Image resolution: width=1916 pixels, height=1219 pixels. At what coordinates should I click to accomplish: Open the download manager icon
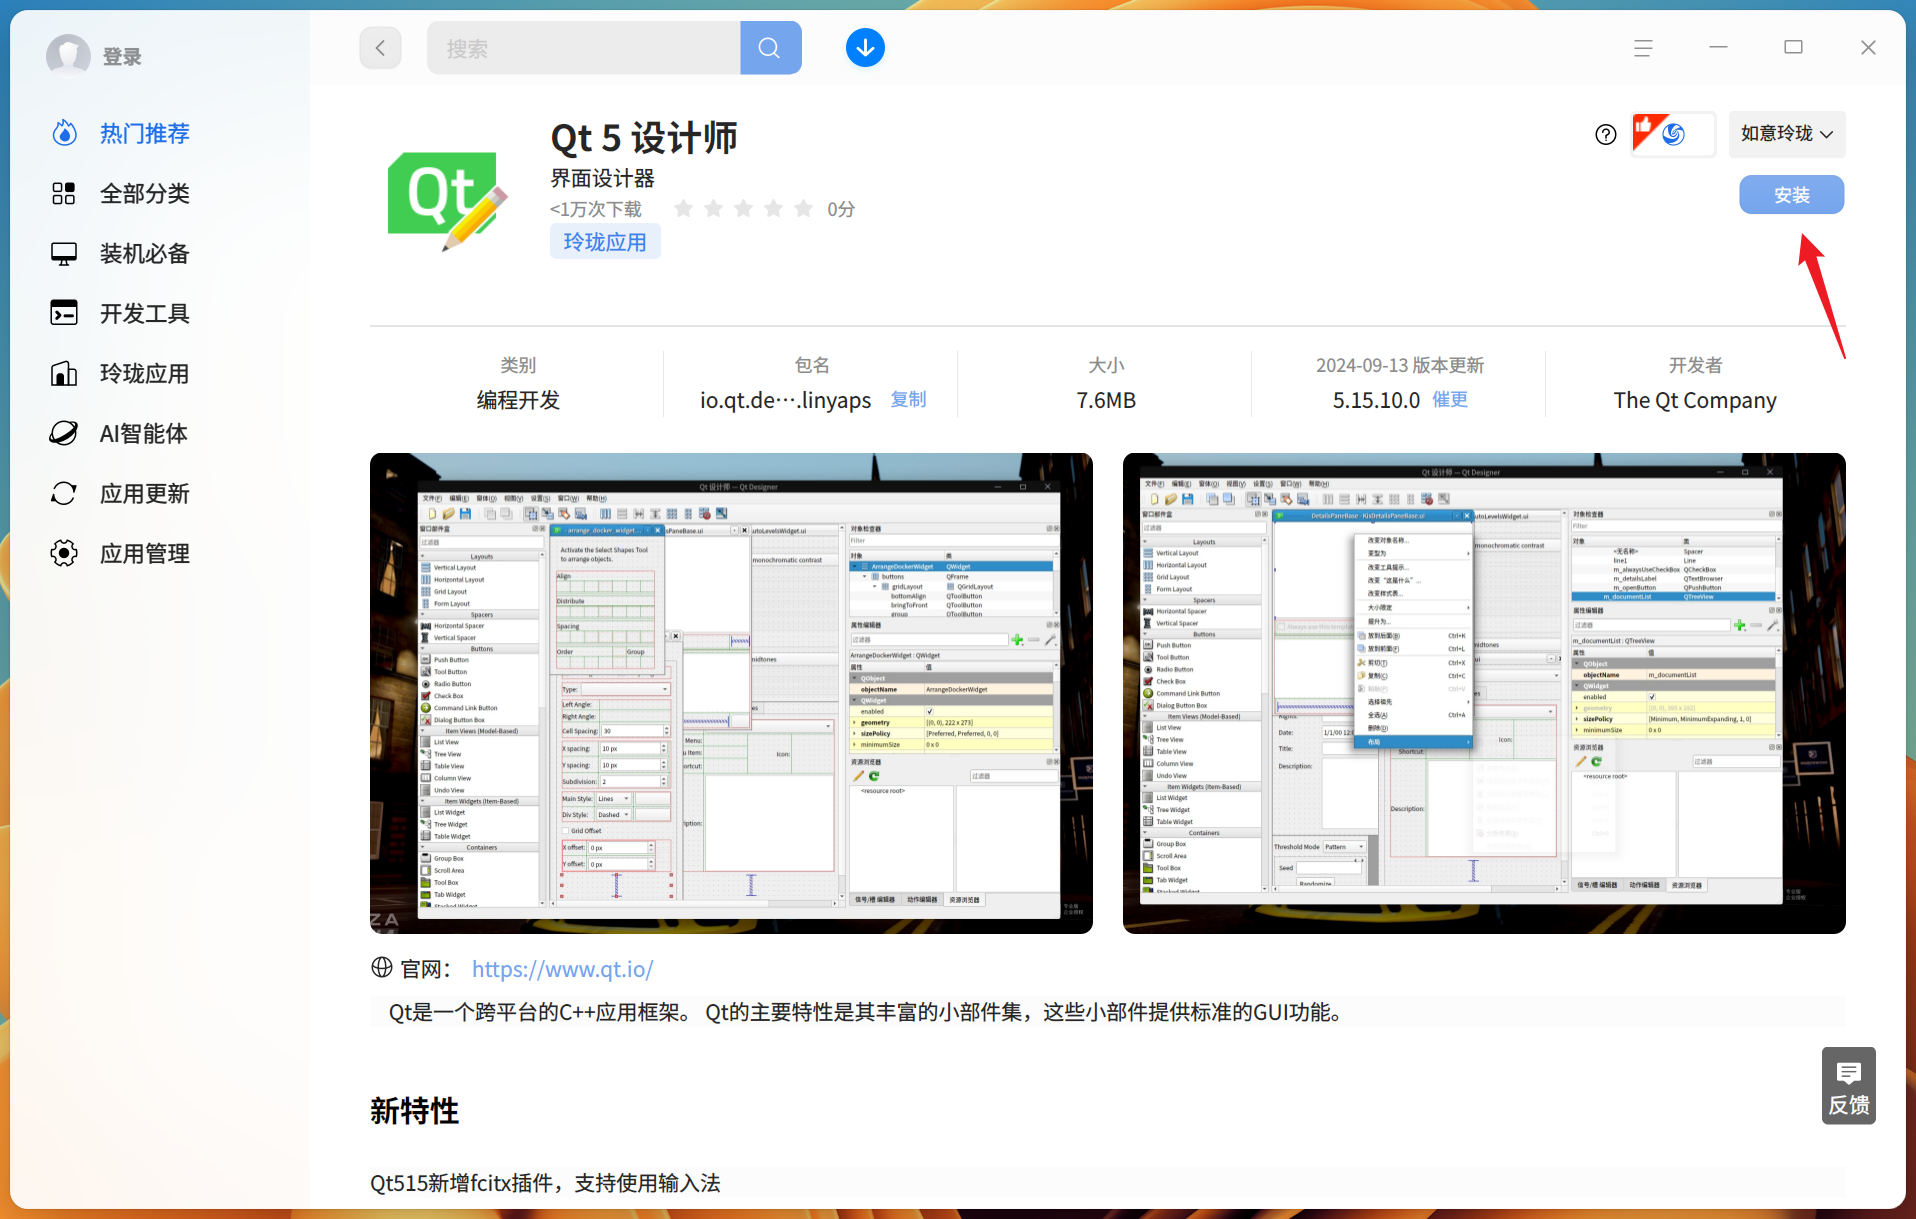pos(865,48)
